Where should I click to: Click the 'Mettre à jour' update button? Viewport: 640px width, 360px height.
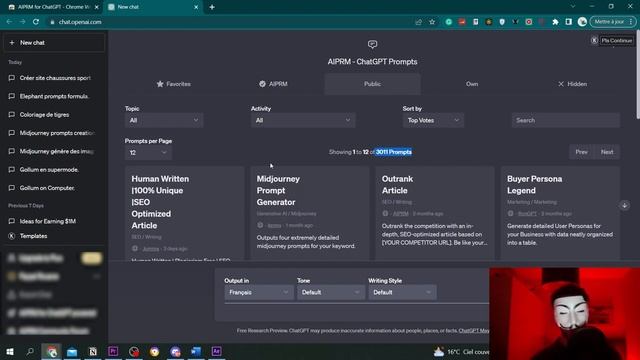click(613, 22)
